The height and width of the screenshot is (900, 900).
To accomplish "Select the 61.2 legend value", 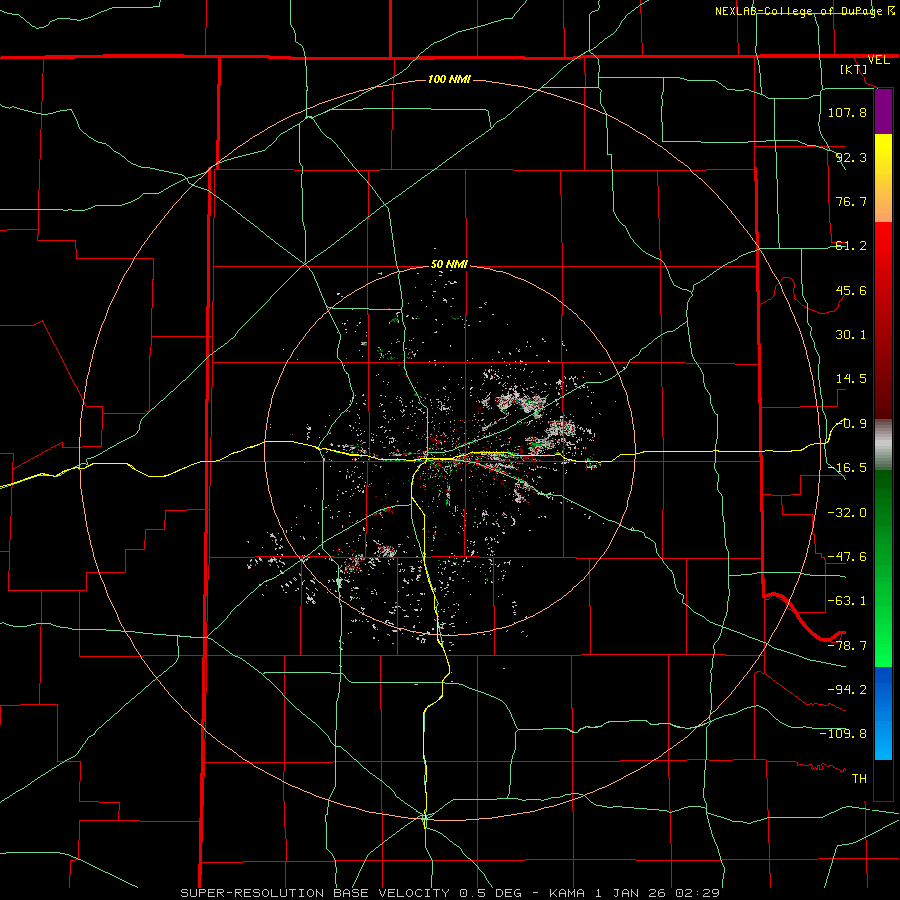I will click(851, 246).
